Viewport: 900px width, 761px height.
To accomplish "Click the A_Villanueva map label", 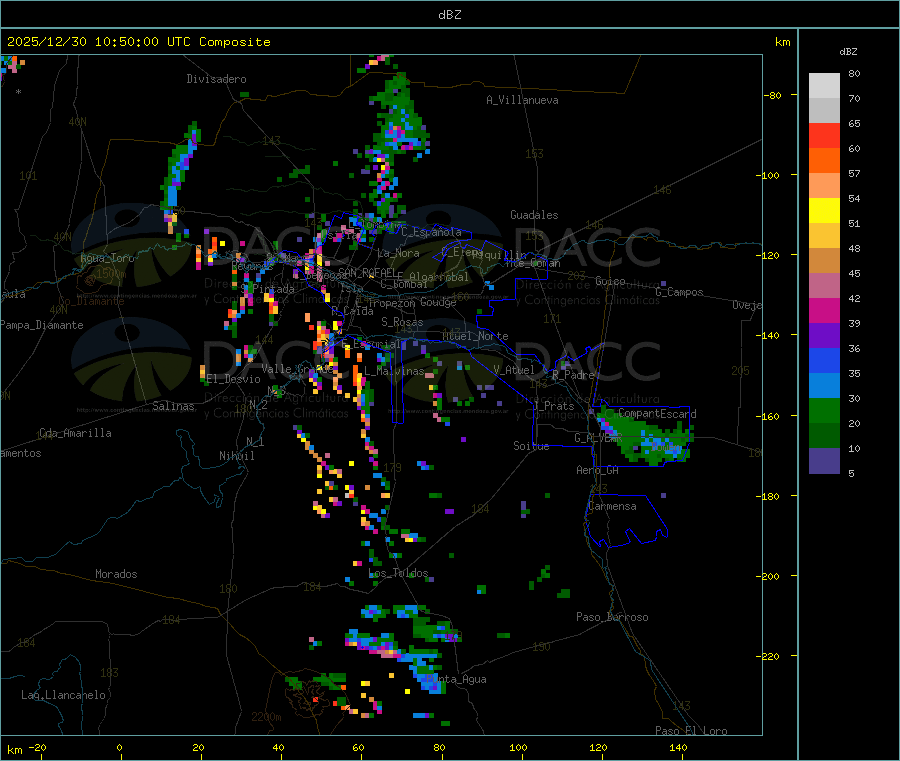I will [x=522, y=100].
